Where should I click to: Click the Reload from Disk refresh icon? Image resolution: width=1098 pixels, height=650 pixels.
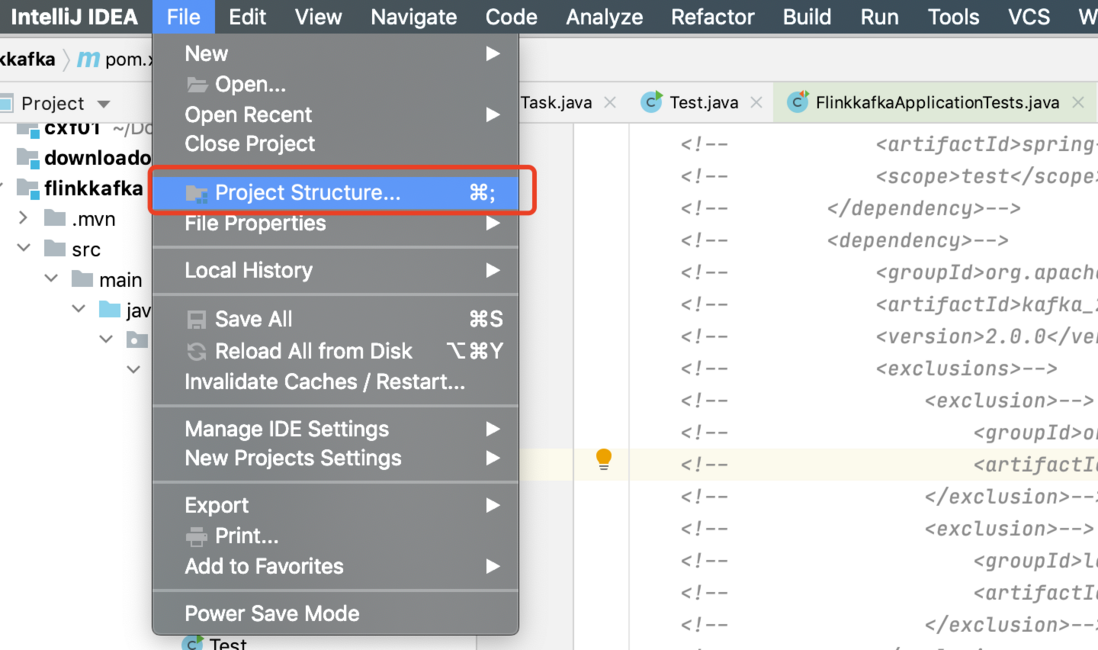[x=197, y=352]
